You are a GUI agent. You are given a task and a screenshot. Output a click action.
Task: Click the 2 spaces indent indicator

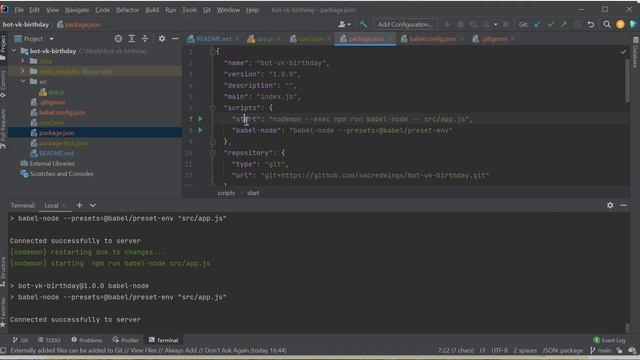525,351
